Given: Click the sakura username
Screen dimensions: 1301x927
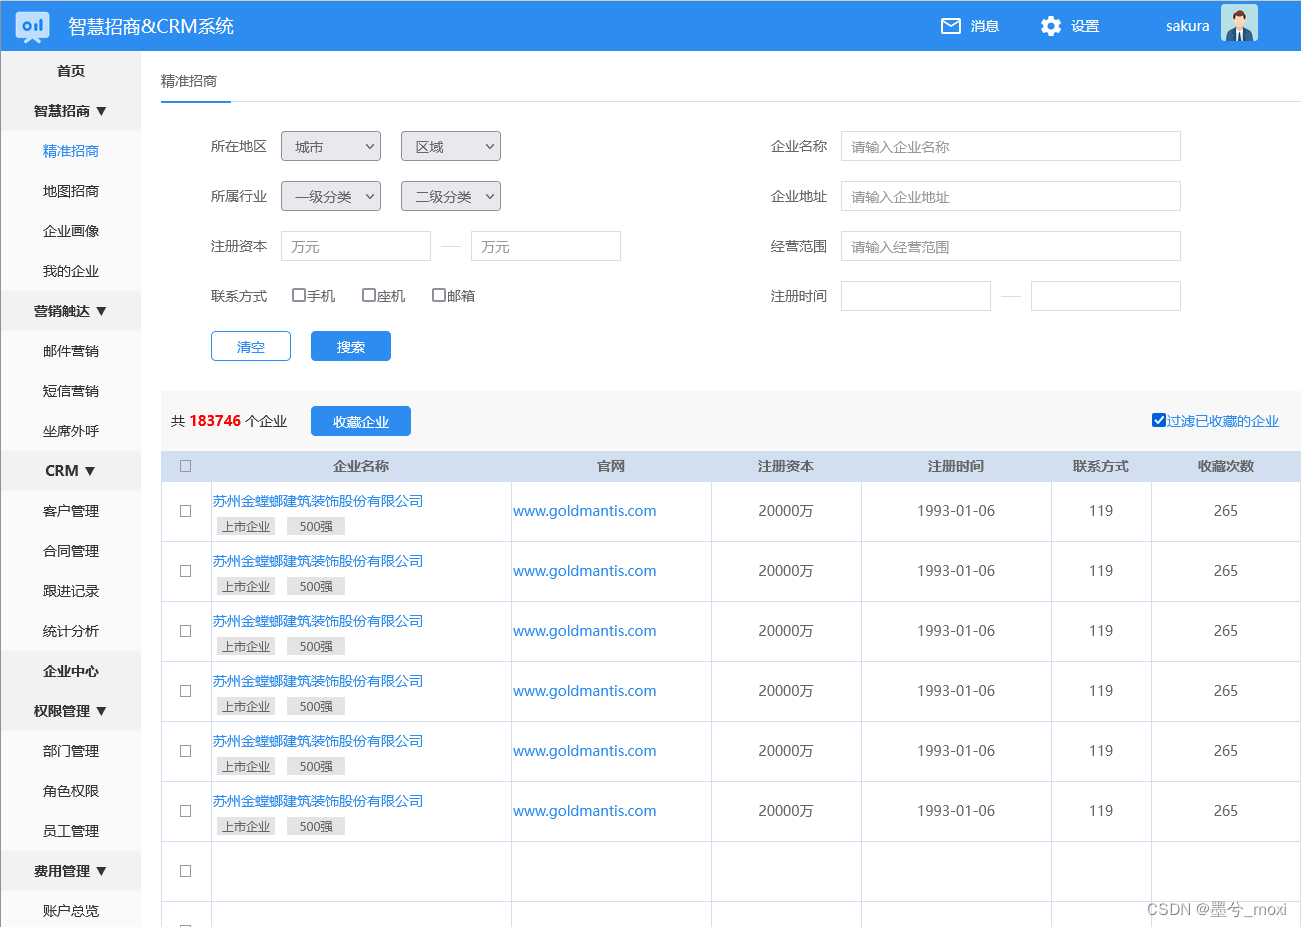Looking at the screenshot, I should point(1187,26).
